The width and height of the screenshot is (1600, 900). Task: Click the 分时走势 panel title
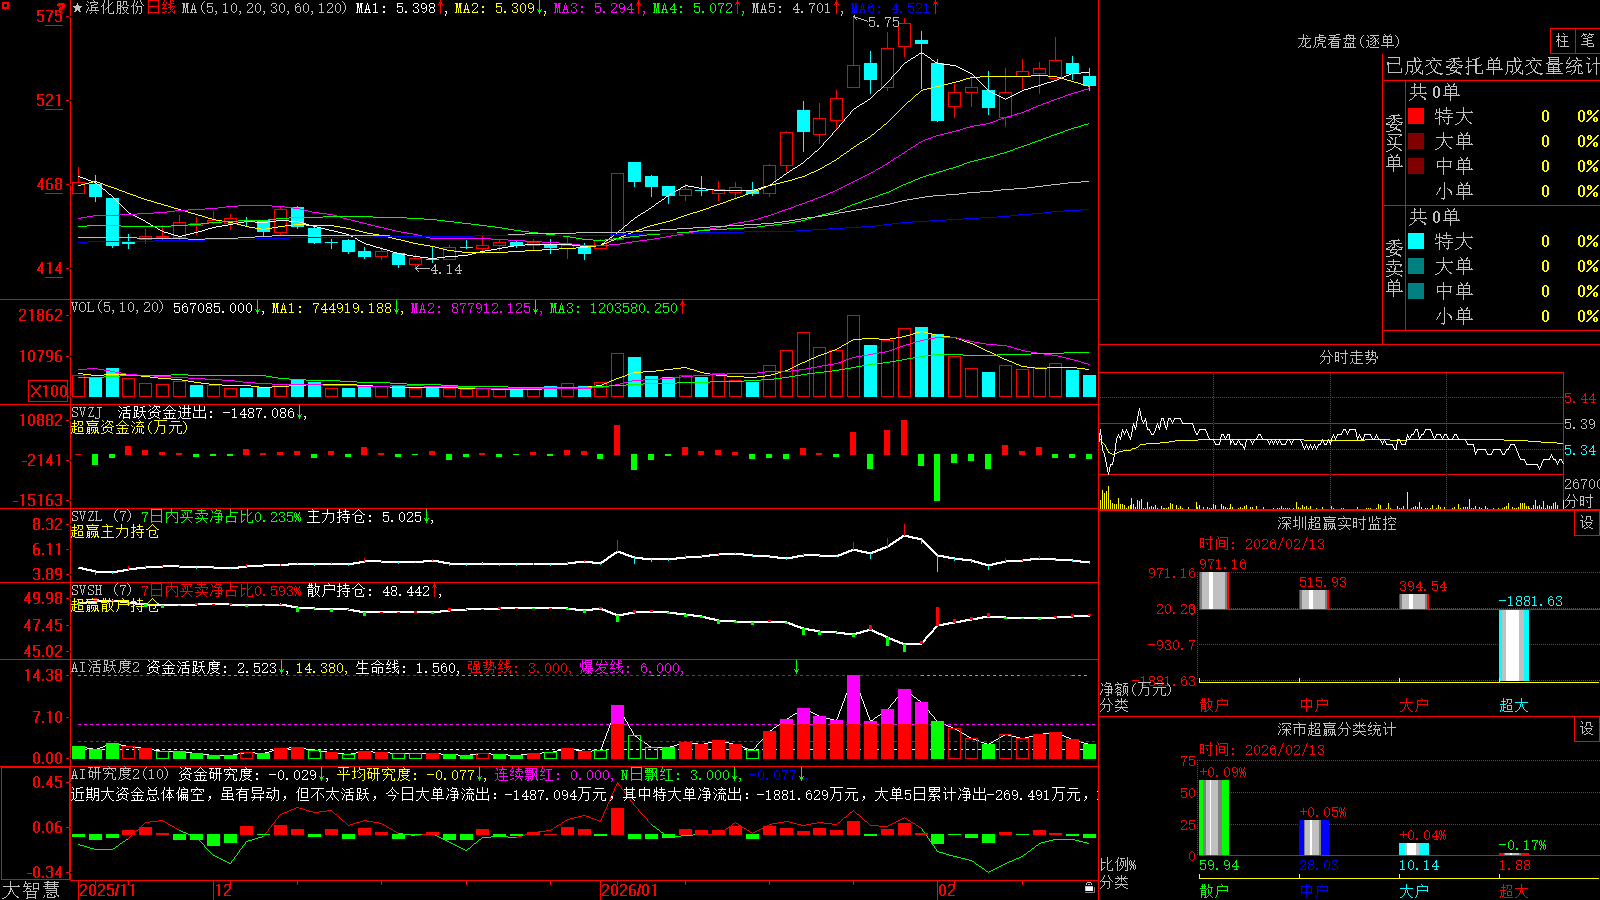(x=1348, y=357)
